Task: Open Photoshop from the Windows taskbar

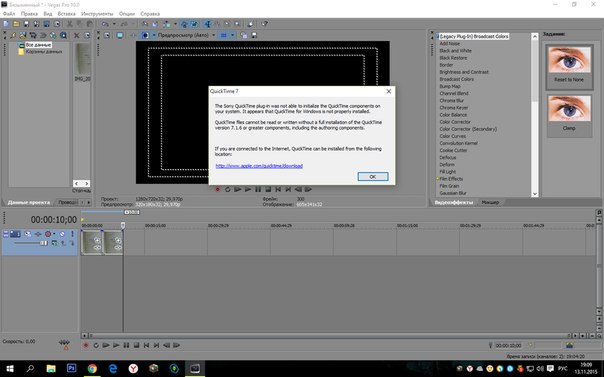Action: coord(72,369)
